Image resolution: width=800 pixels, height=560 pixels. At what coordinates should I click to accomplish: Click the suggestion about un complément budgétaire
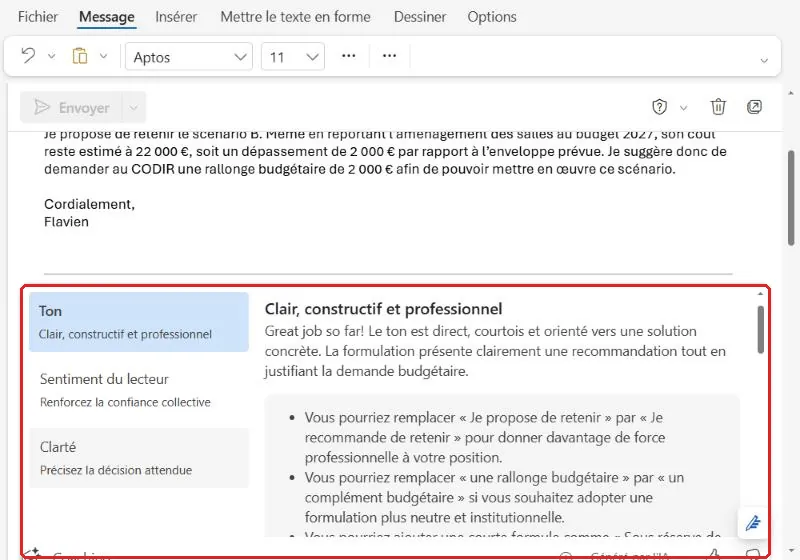[x=494, y=497]
